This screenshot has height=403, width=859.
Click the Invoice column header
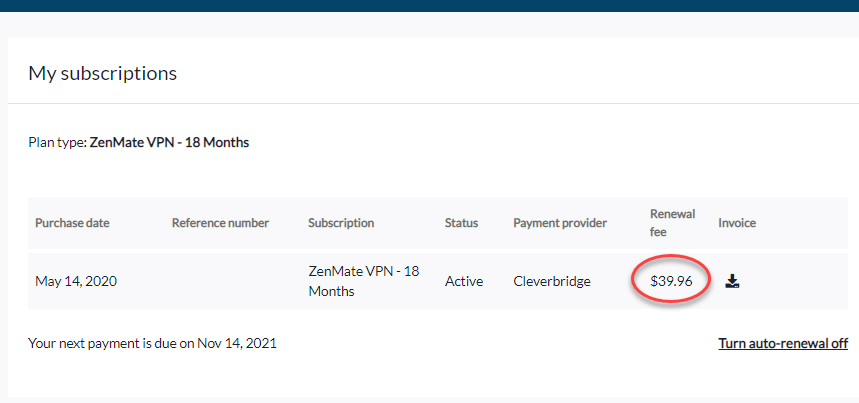737,223
